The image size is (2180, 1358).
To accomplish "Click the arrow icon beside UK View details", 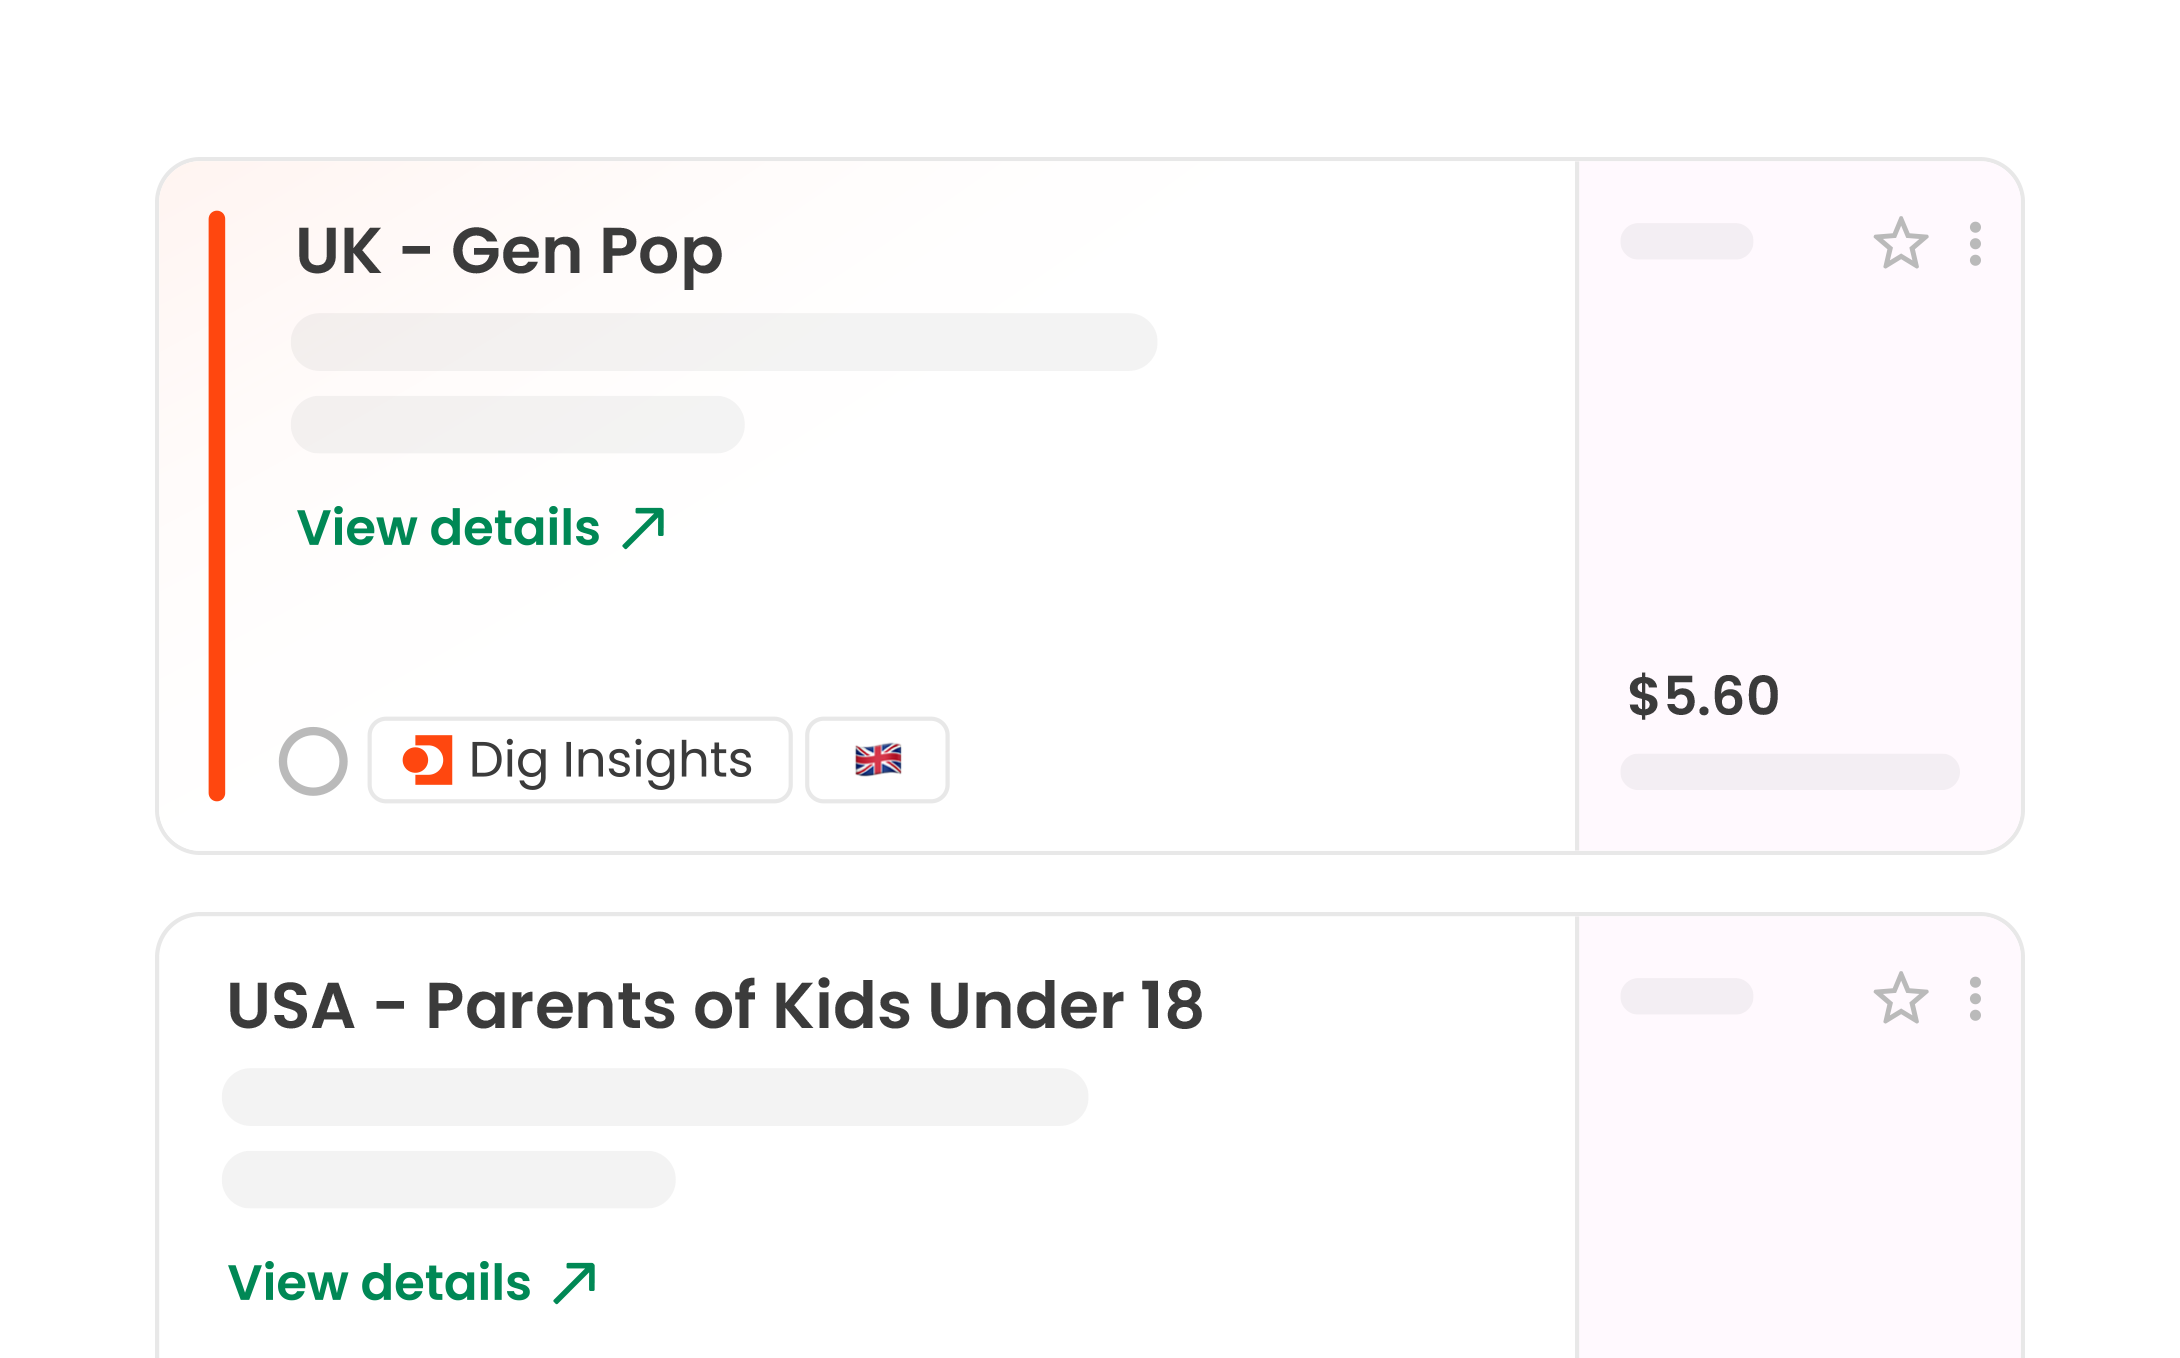I will (644, 528).
